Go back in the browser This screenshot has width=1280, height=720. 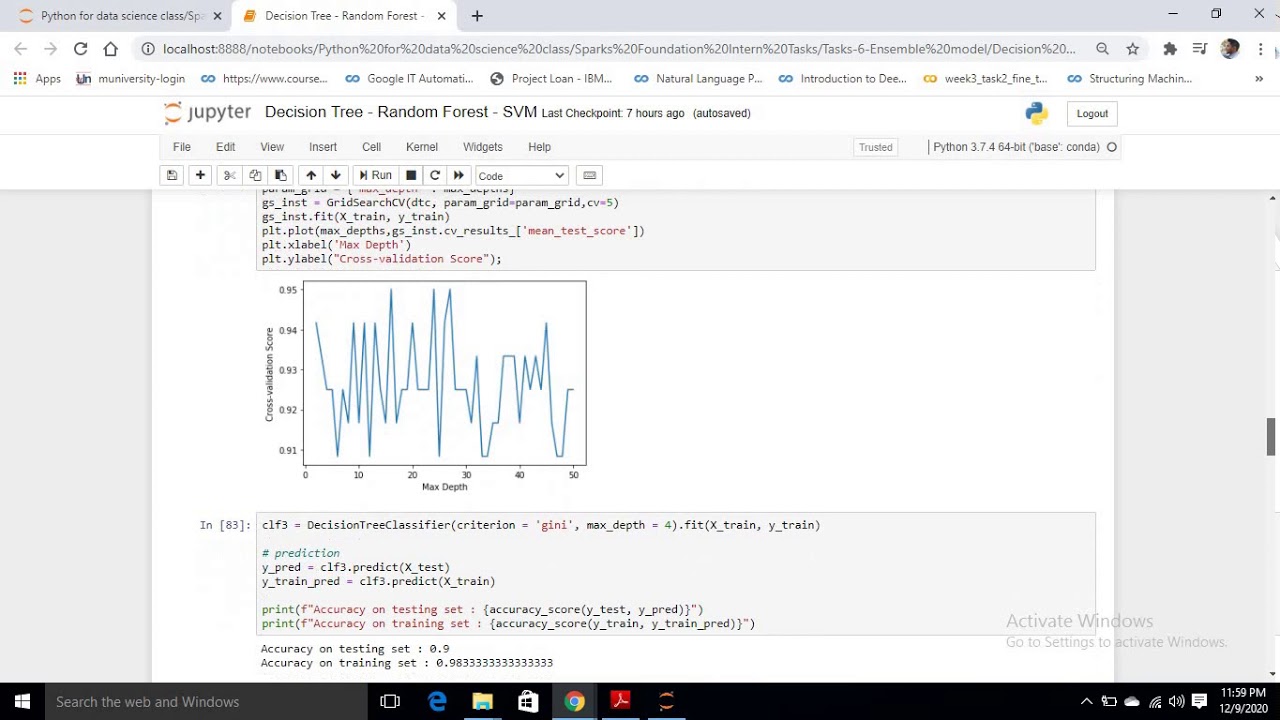pos(20,48)
